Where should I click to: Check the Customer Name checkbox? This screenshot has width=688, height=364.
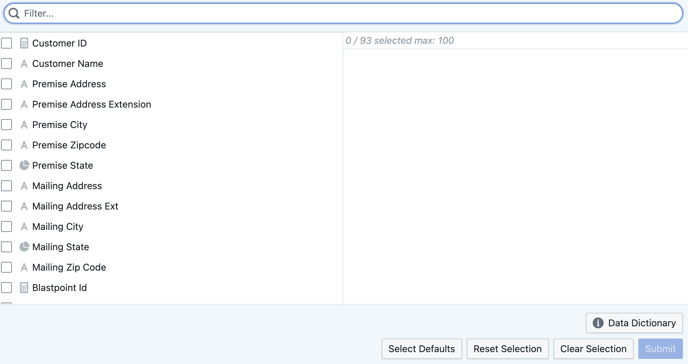click(x=7, y=64)
